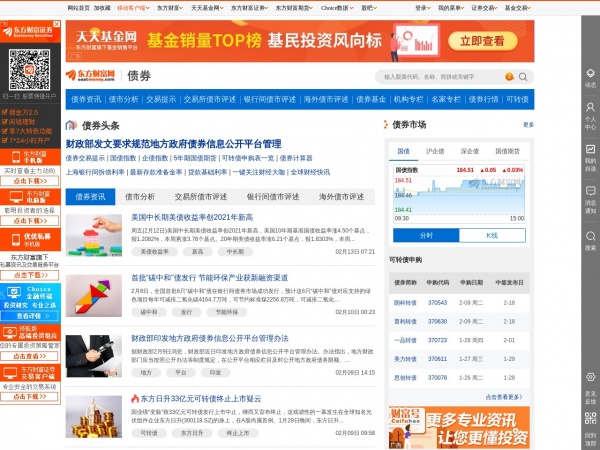This screenshot has height=450, width=600.
Task: Switch to the 交易所债市评述 news tab
Action: click(201, 197)
